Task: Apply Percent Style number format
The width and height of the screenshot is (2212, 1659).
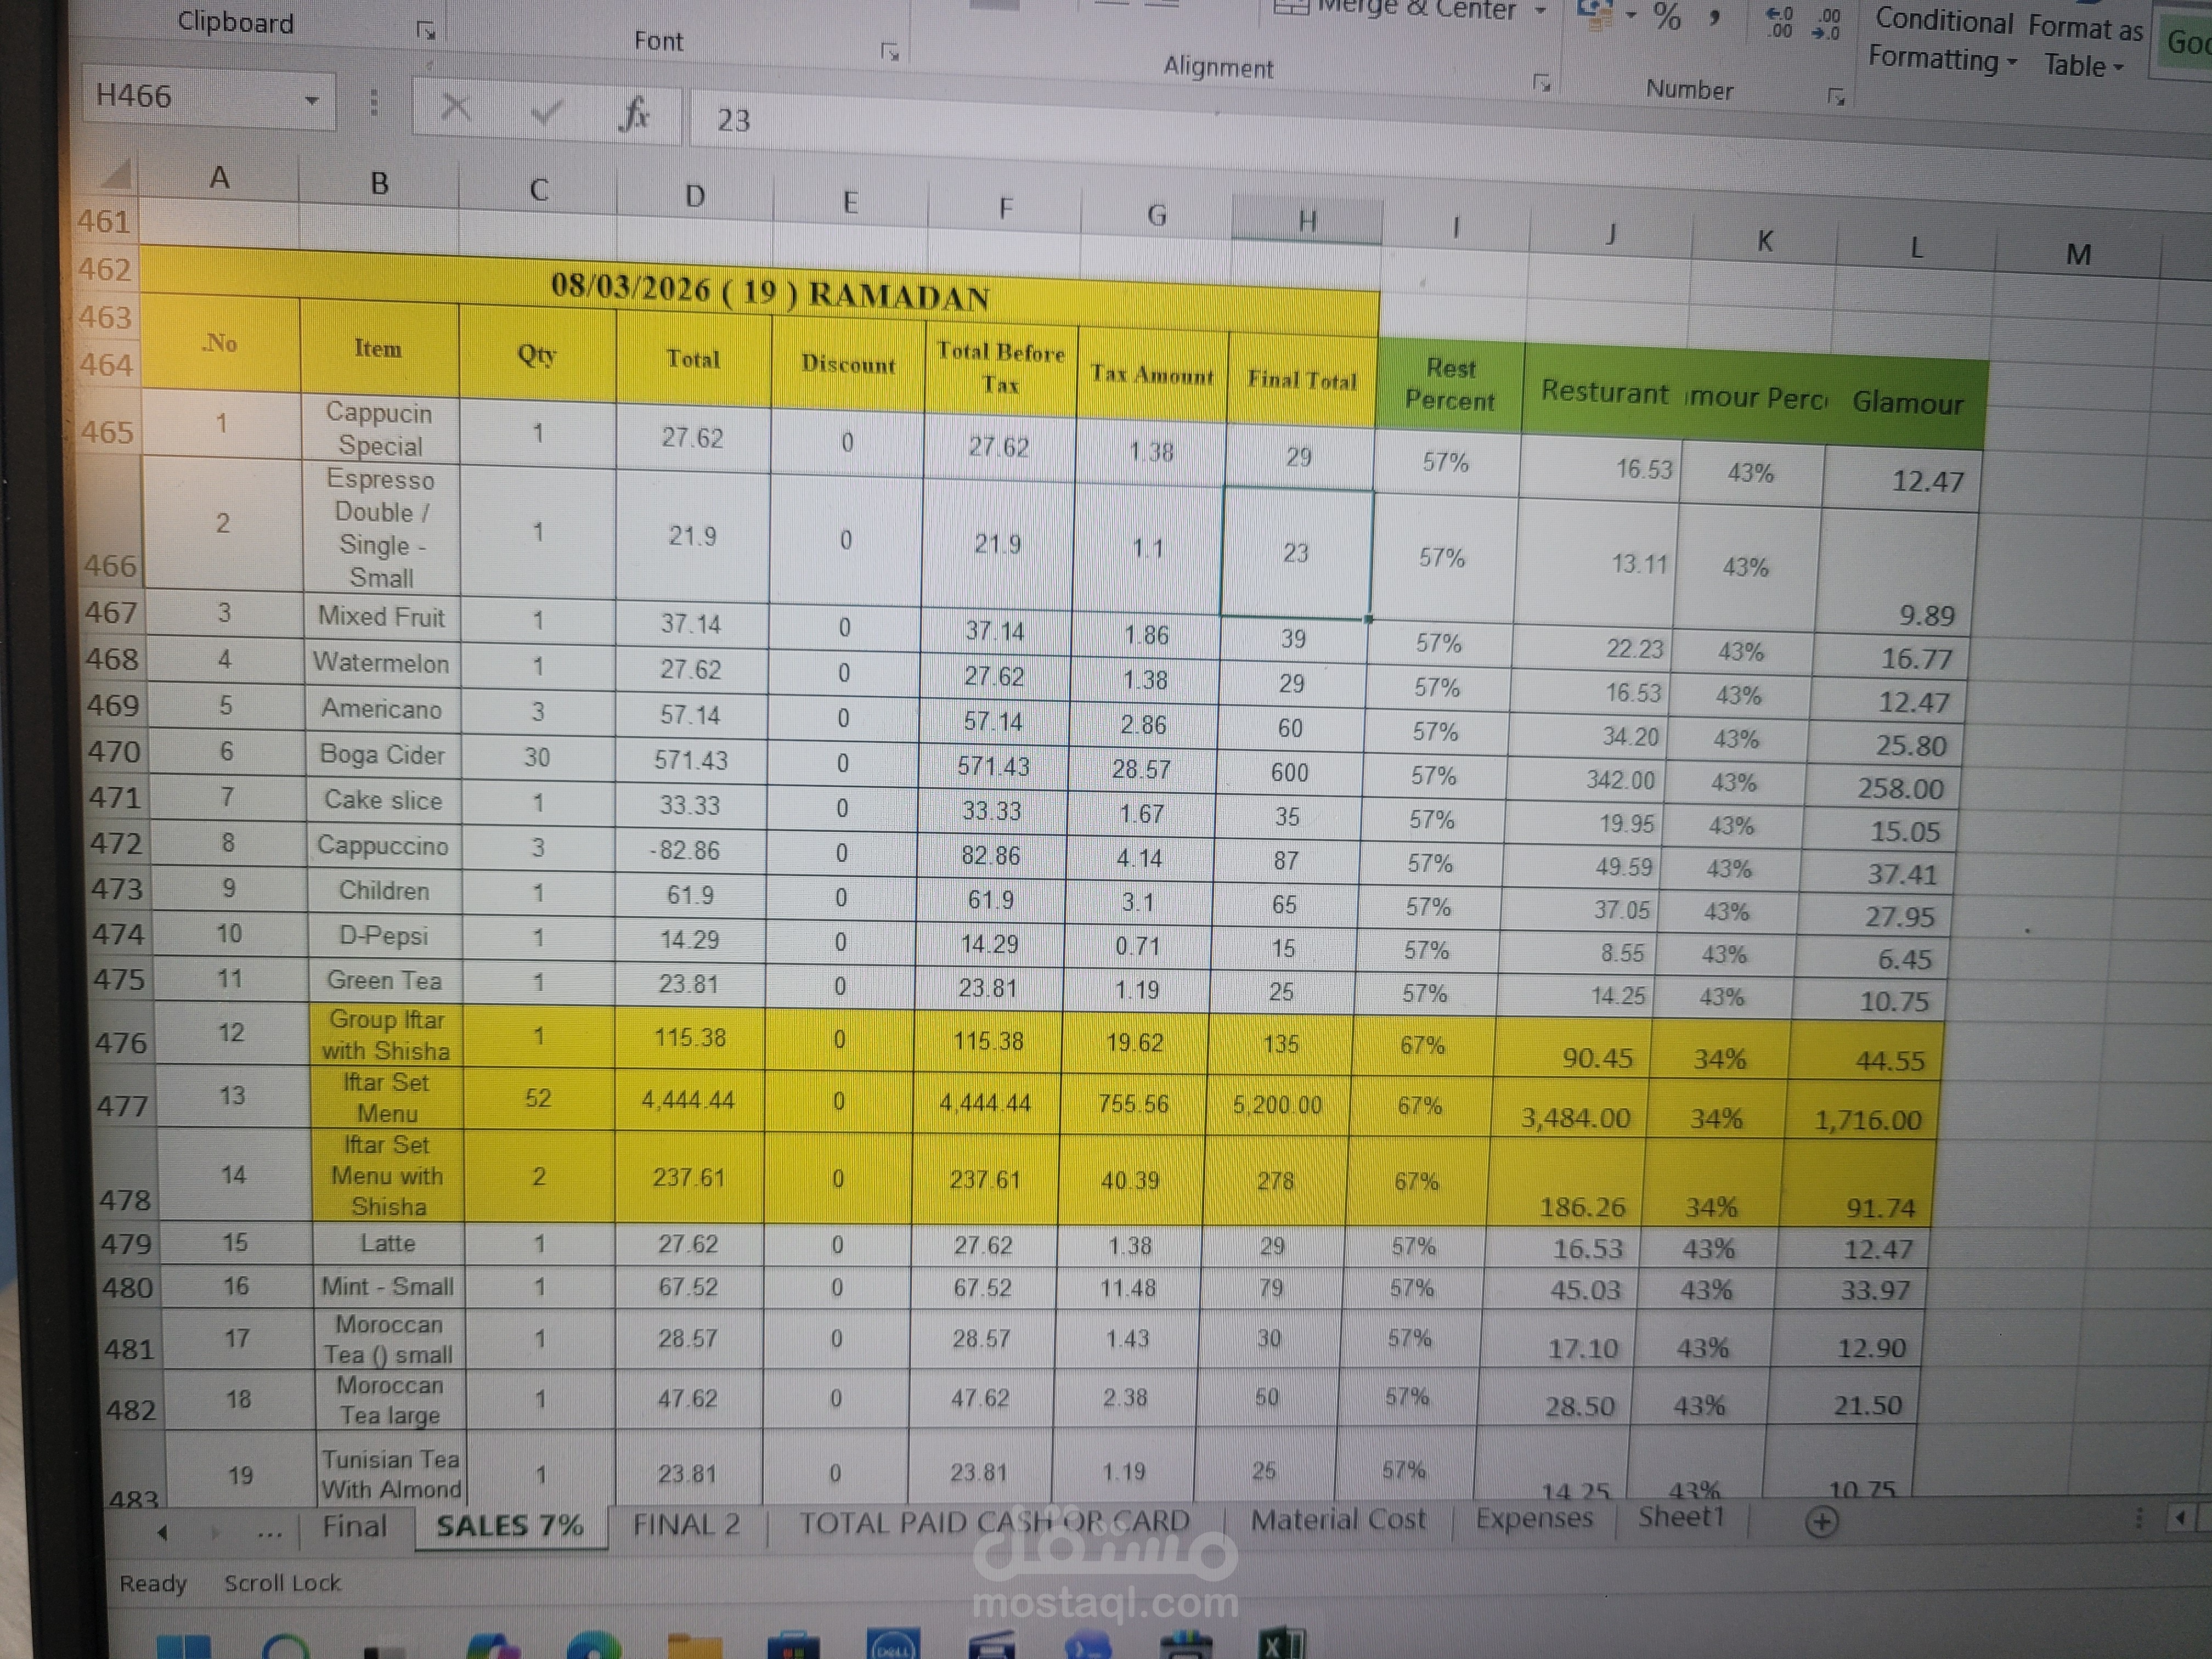Action: [1667, 17]
